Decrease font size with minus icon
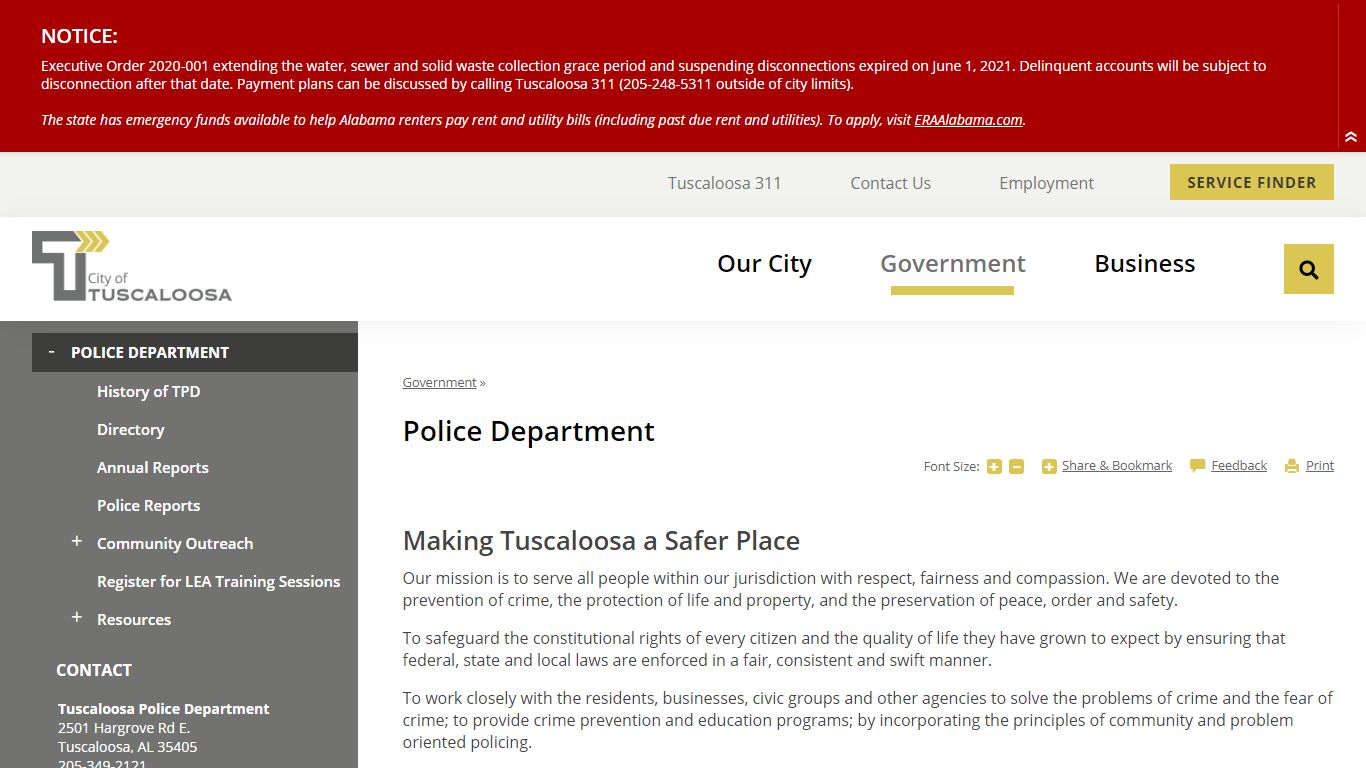1366x768 pixels. pos(1016,467)
